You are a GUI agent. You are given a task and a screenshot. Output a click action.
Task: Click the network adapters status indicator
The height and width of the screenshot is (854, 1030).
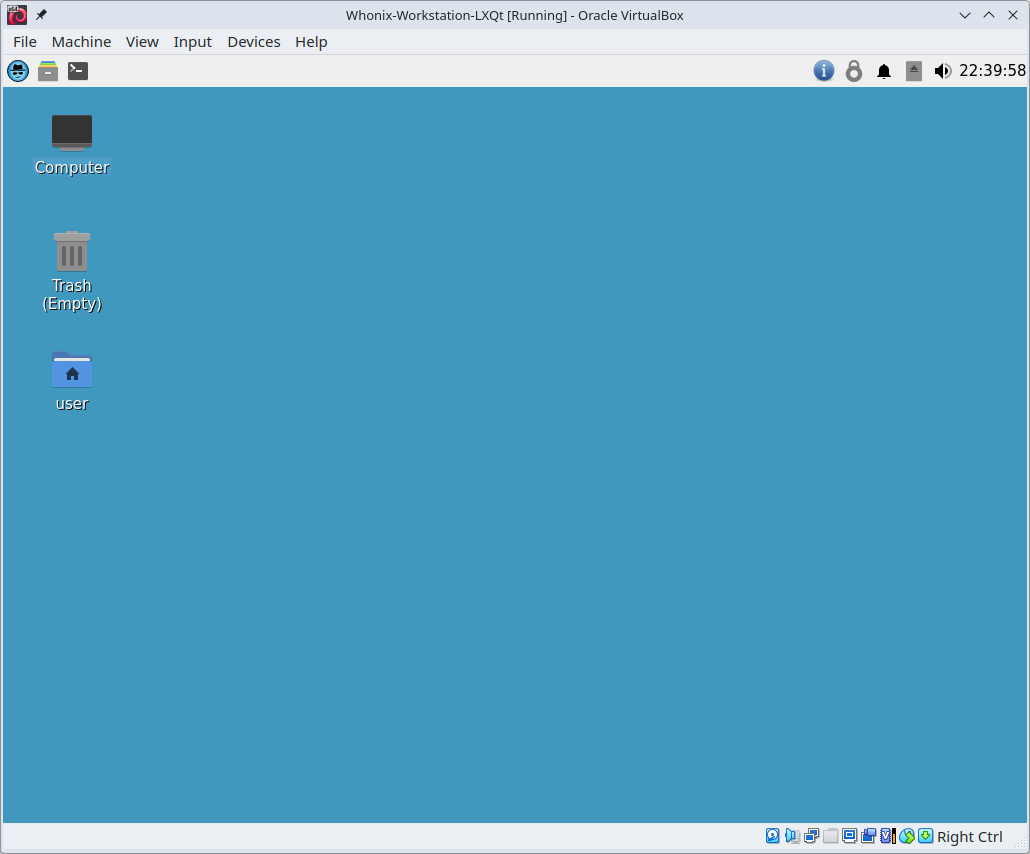click(x=811, y=836)
